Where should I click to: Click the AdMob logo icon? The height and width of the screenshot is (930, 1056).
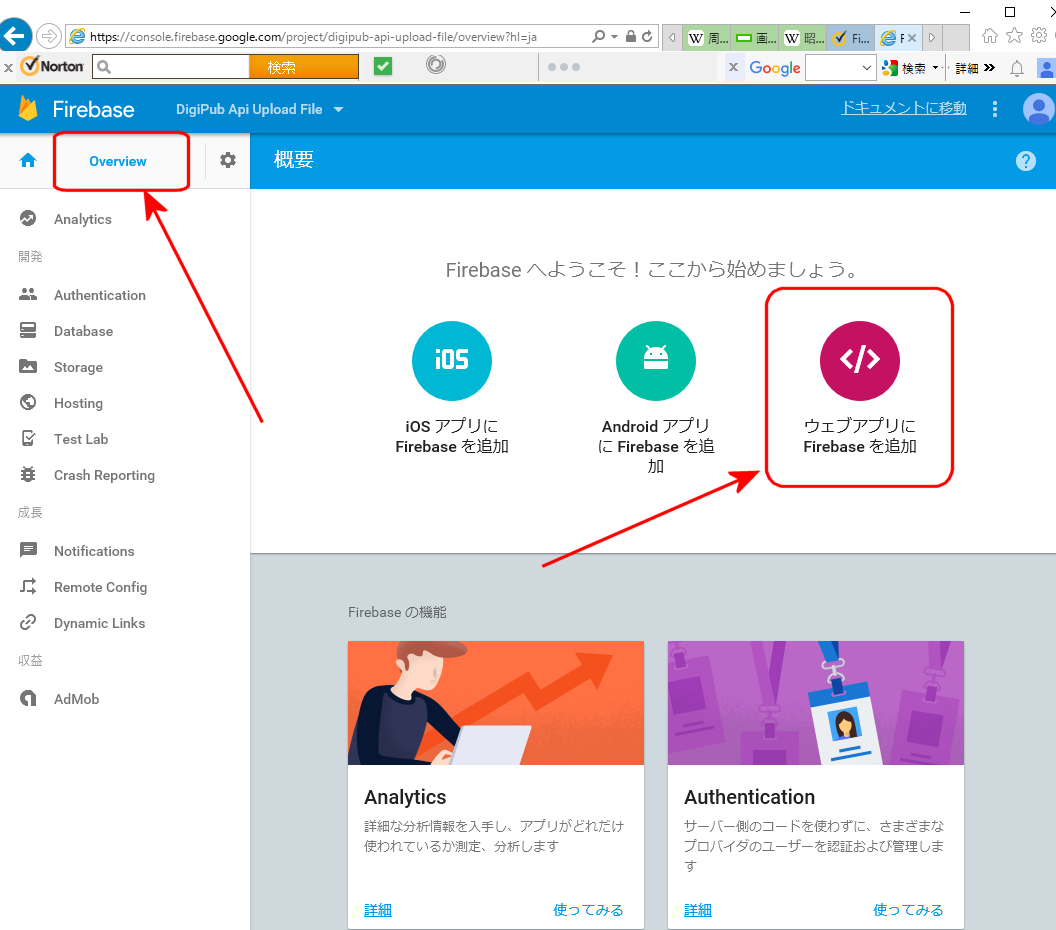point(28,698)
